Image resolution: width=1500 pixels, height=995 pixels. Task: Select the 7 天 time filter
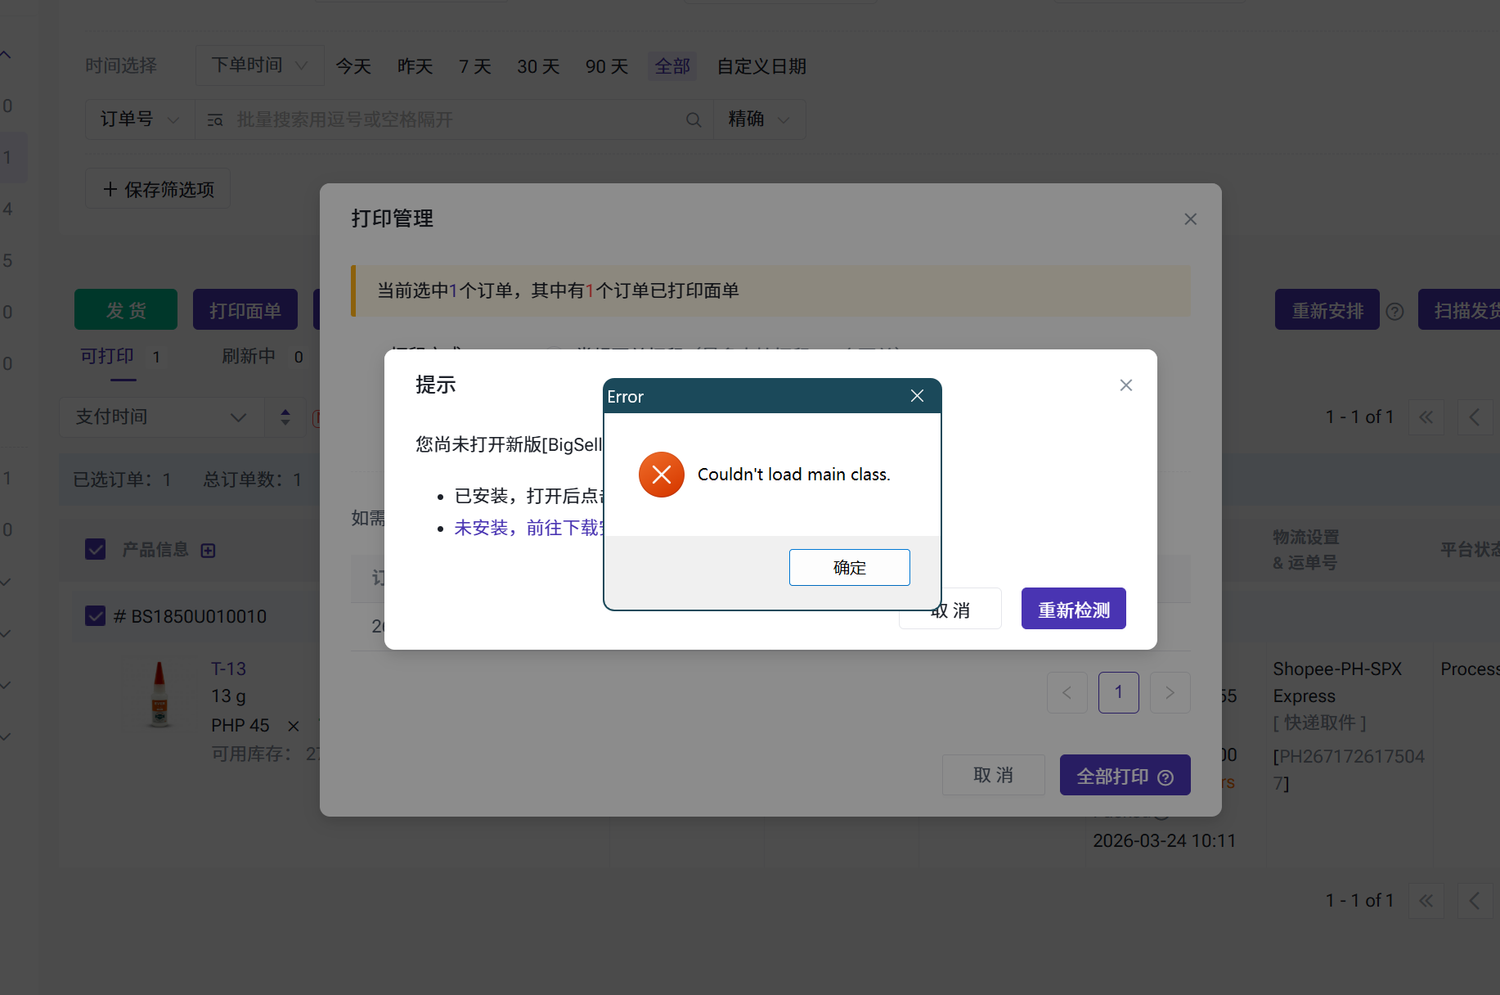475,66
